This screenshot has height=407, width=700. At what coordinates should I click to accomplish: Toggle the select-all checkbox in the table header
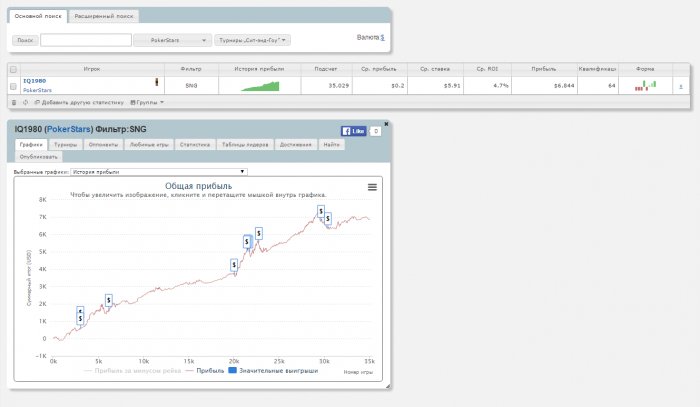pyautogui.click(x=13, y=69)
